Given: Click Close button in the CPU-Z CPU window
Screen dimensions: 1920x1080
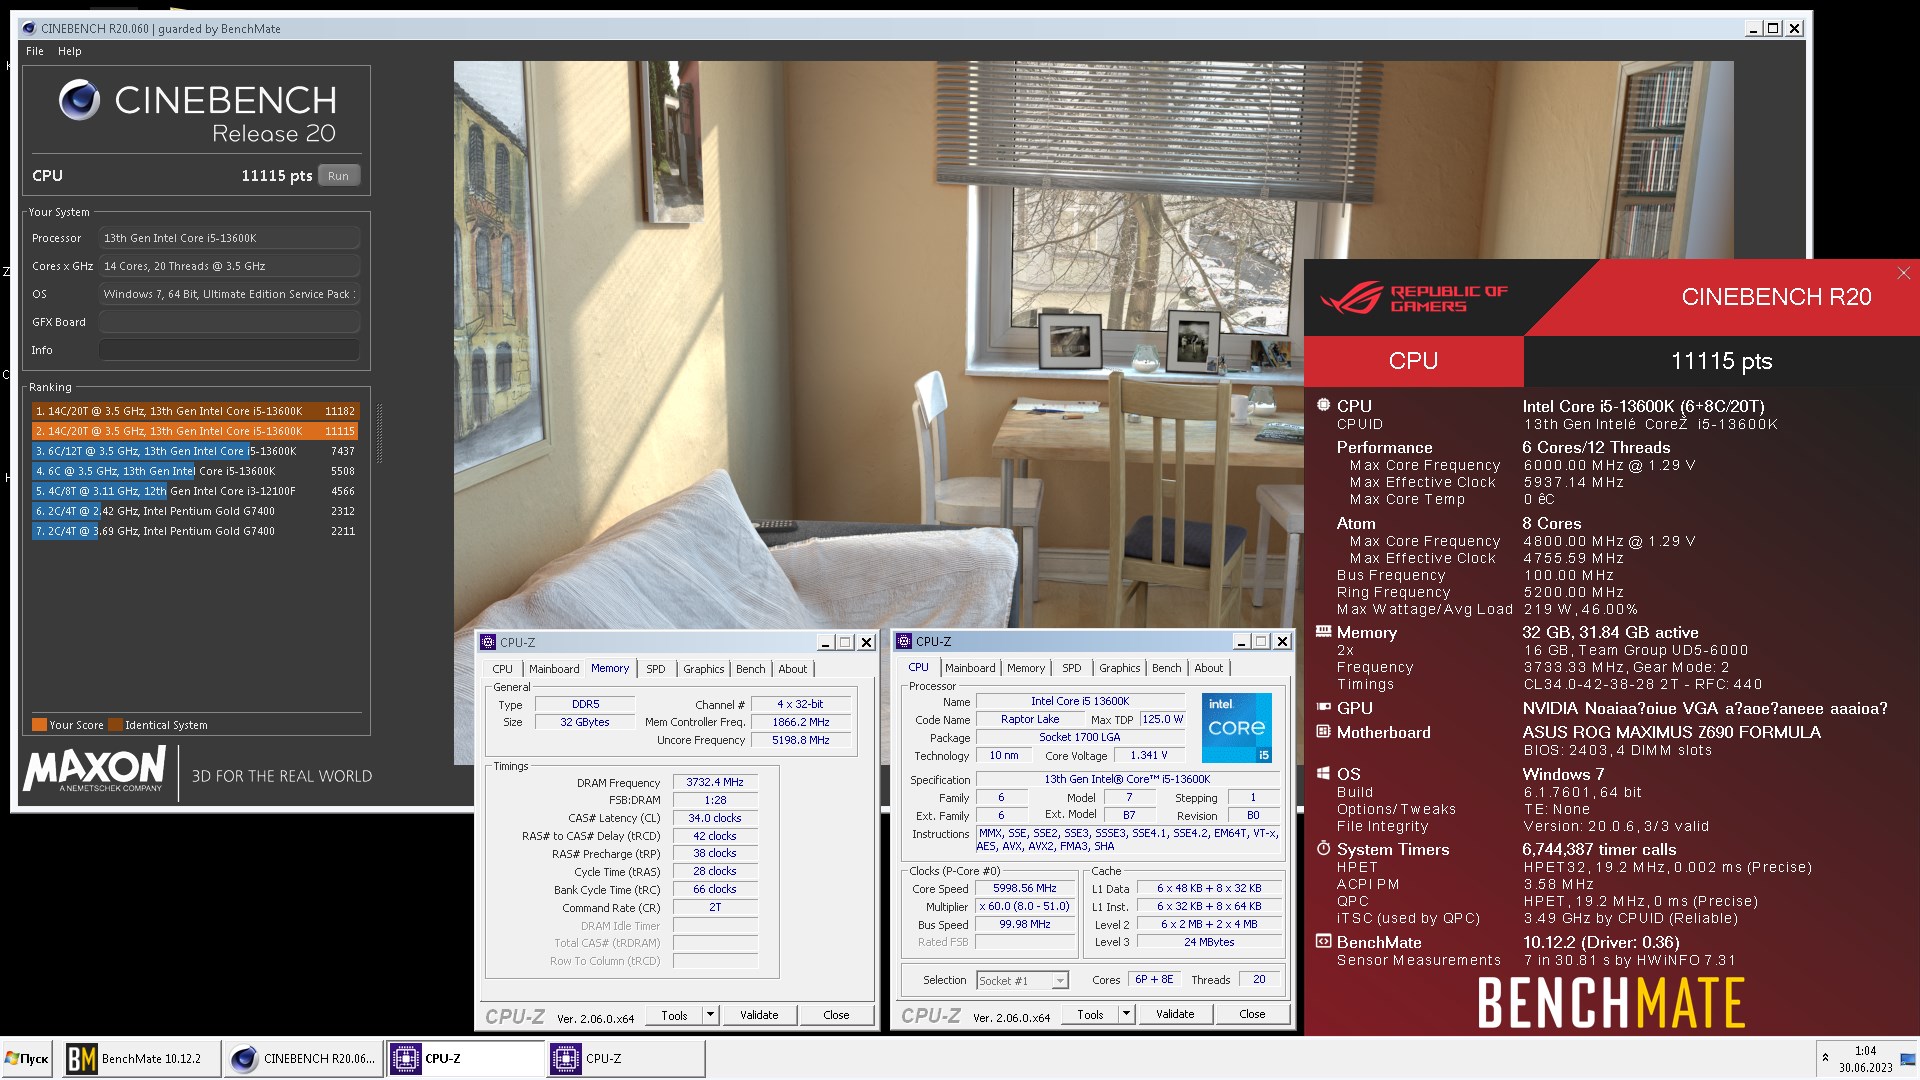Looking at the screenshot, I should coord(1252,1014).
